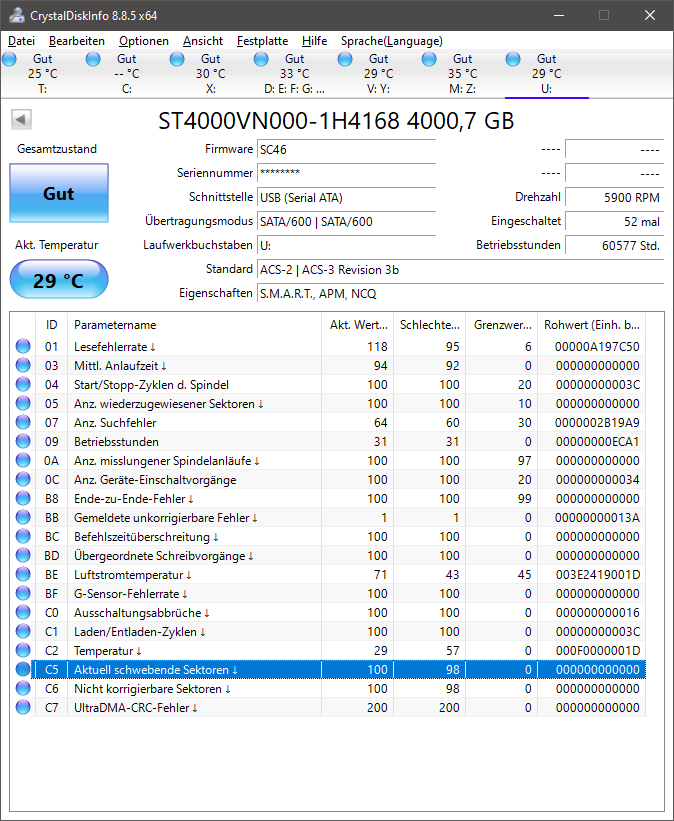
Task: Open the Sprache(Language) menu
Action: 392,41
